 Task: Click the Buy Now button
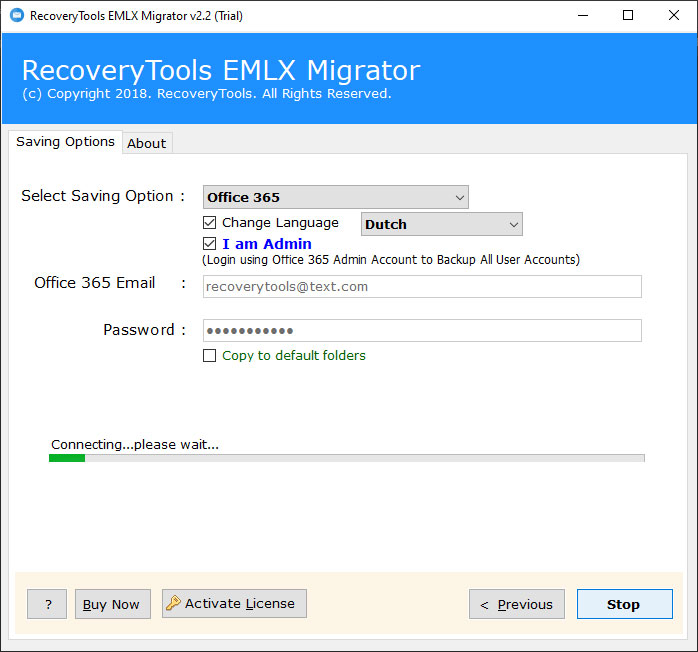pyautogui.click(x=113, y=604)
